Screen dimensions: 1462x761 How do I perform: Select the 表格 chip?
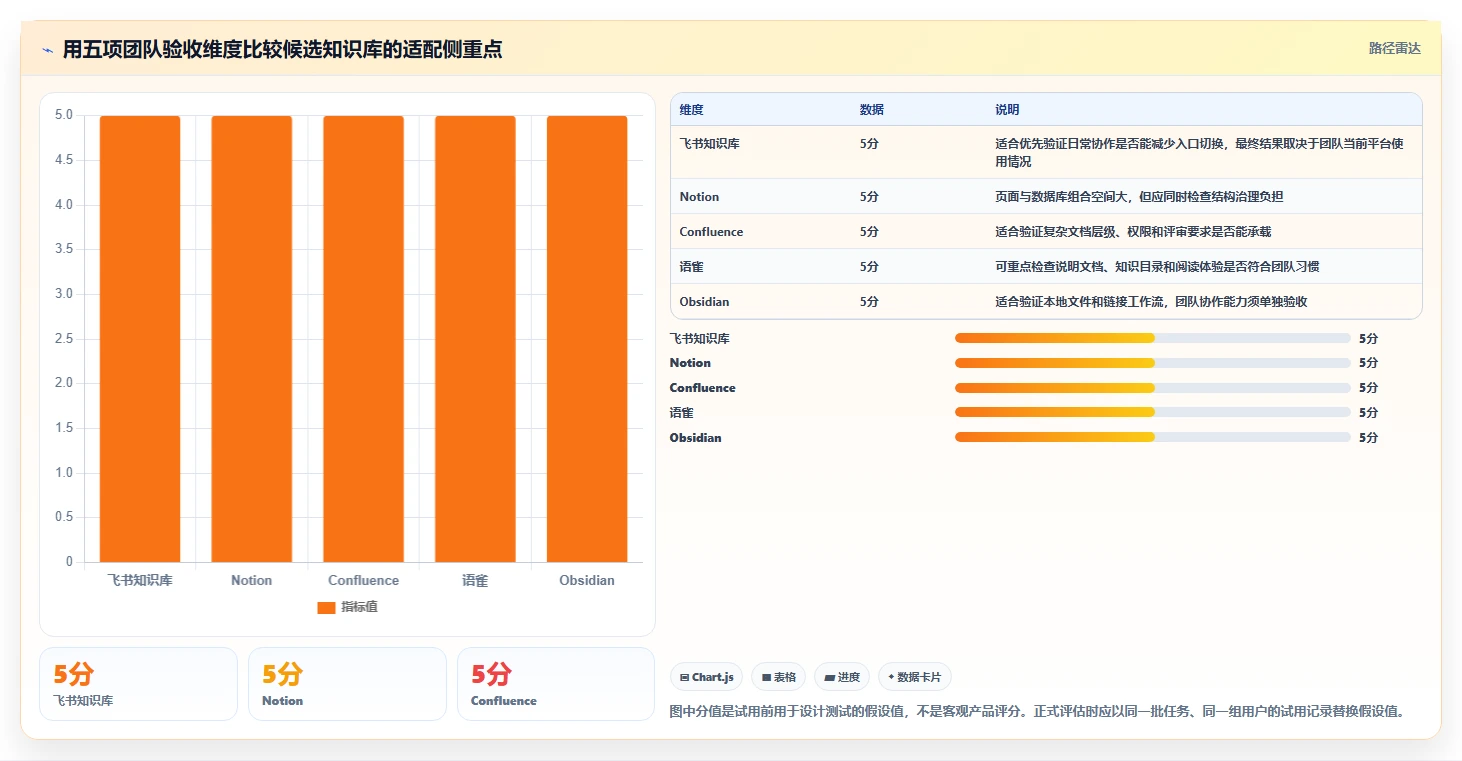[779, 677]
